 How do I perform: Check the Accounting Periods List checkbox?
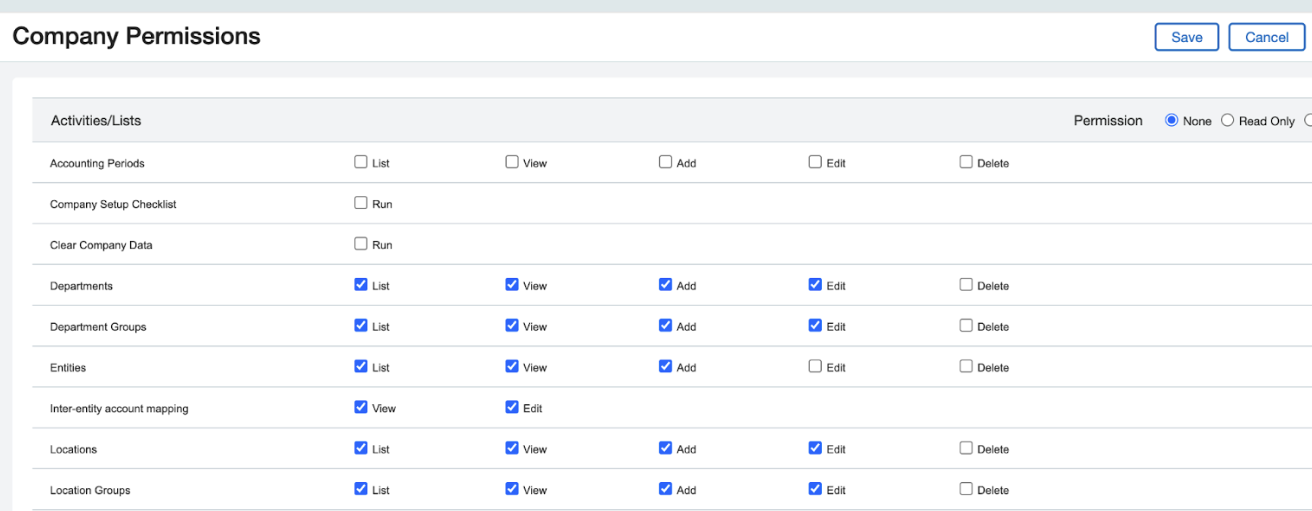tap(361, 162)
